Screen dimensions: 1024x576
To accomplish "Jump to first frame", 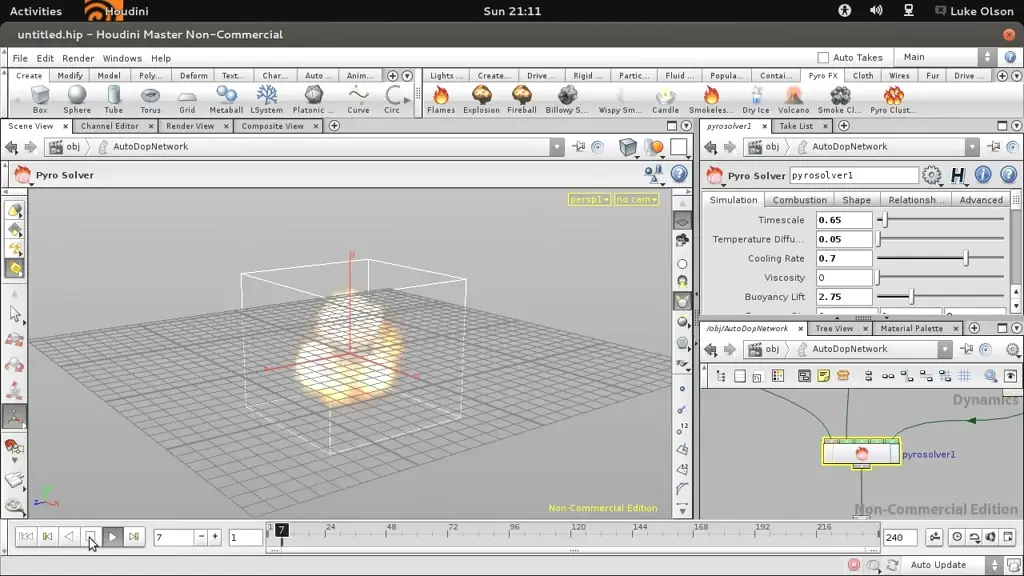I will [25, 537].
